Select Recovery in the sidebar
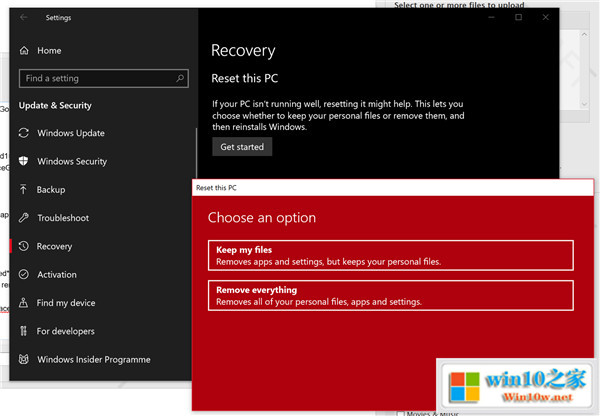Viewport: 600px width, 416px height. 54,246
